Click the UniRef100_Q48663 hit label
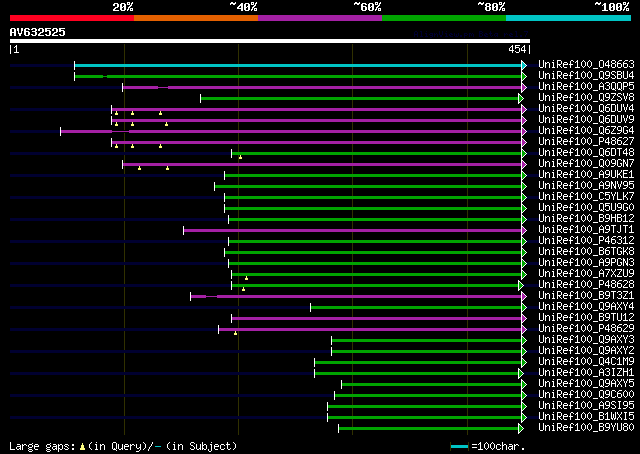The height and width of the screenshot is (454, 640). tap(586, 65)
